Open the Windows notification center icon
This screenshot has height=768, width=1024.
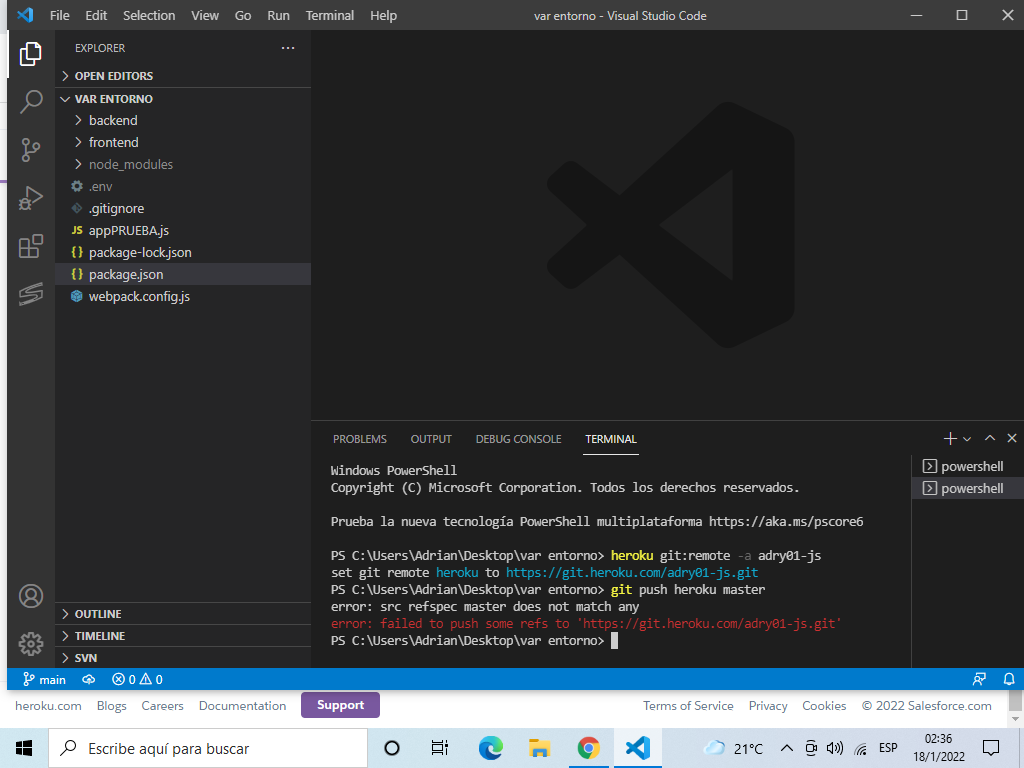[x=991, y=748]
